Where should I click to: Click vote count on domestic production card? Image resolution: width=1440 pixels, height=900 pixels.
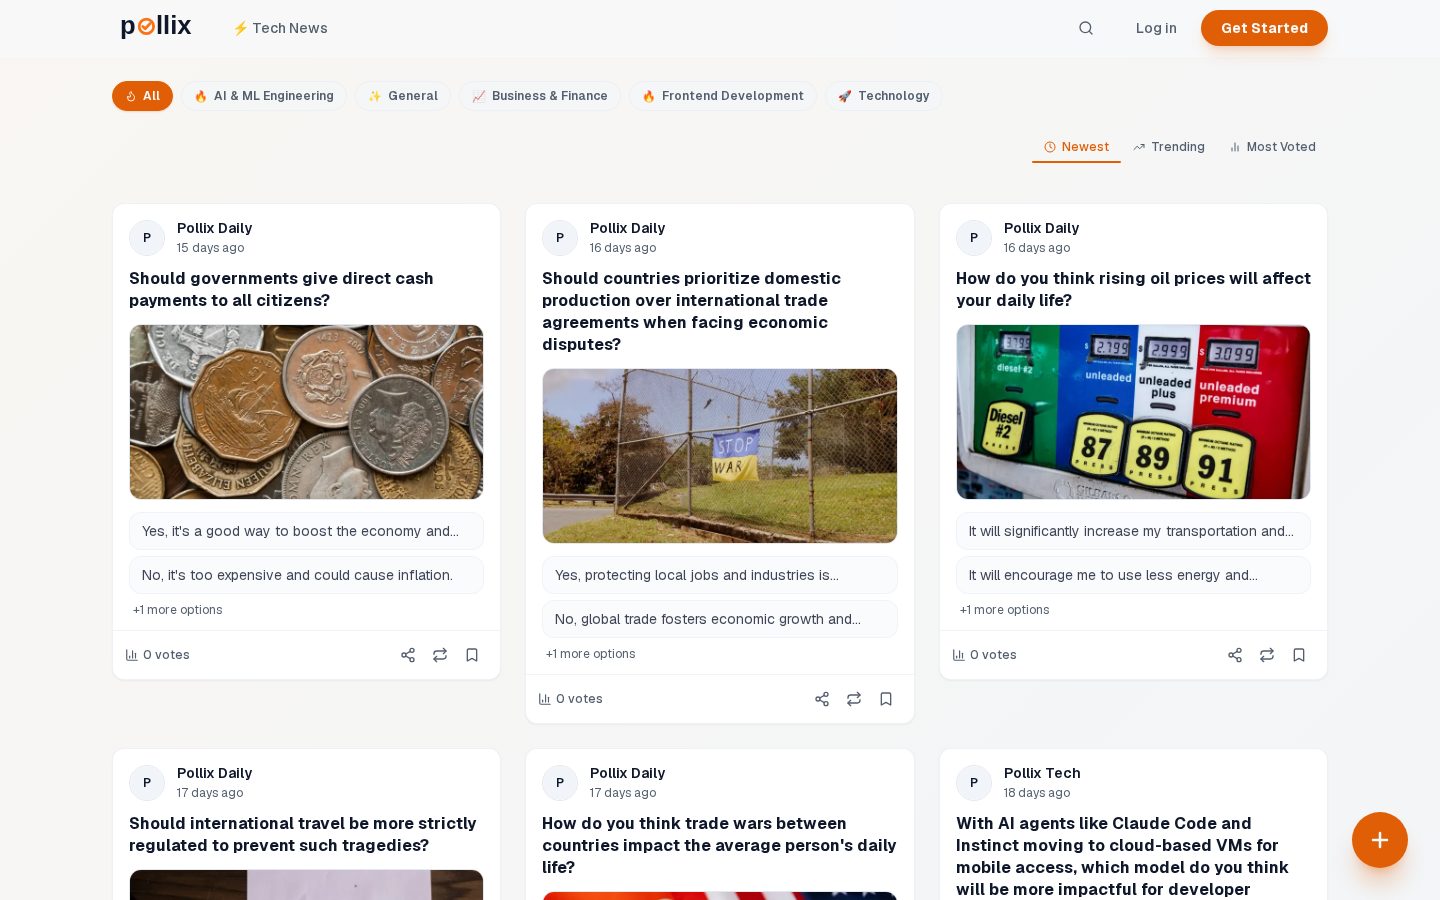coord(571,699)
